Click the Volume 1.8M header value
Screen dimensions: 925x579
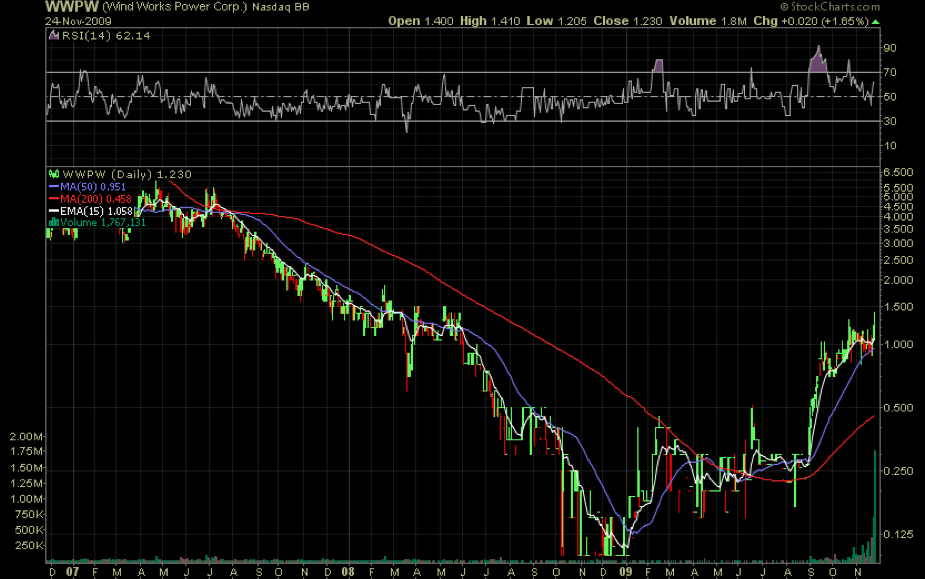coord(708,21)
